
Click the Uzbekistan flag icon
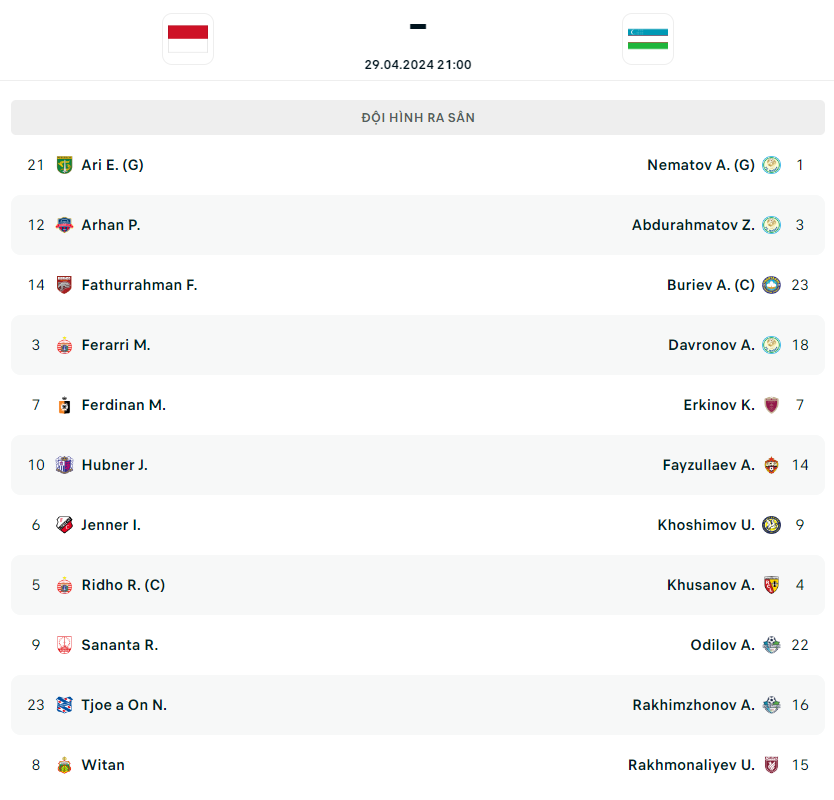pyautogui.click(x=647, y=40)
